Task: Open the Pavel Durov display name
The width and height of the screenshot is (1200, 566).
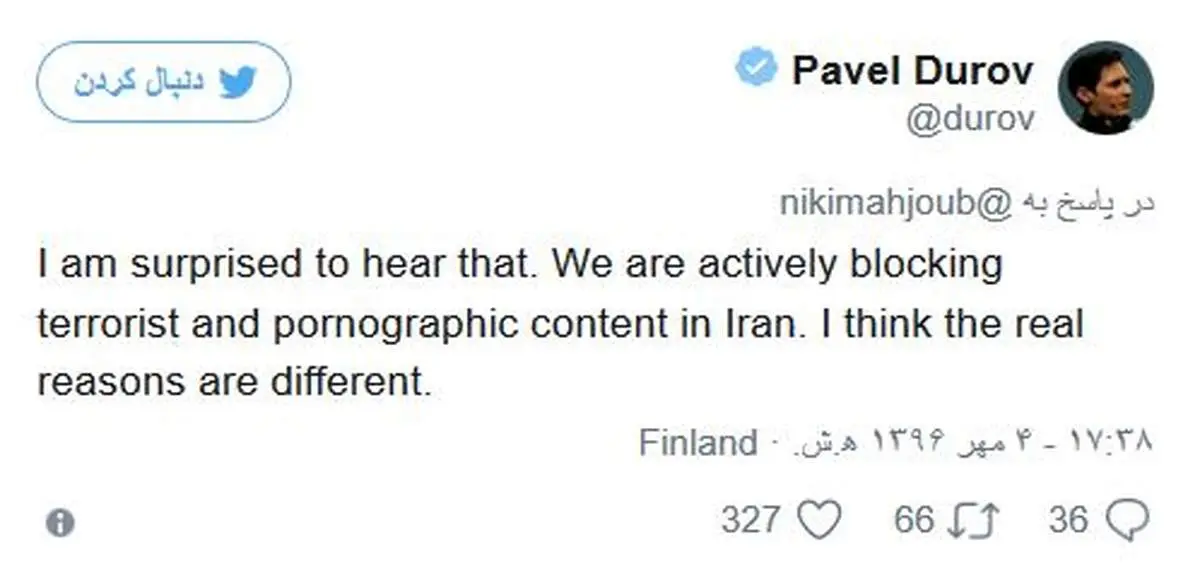Action: click(912, 71)
